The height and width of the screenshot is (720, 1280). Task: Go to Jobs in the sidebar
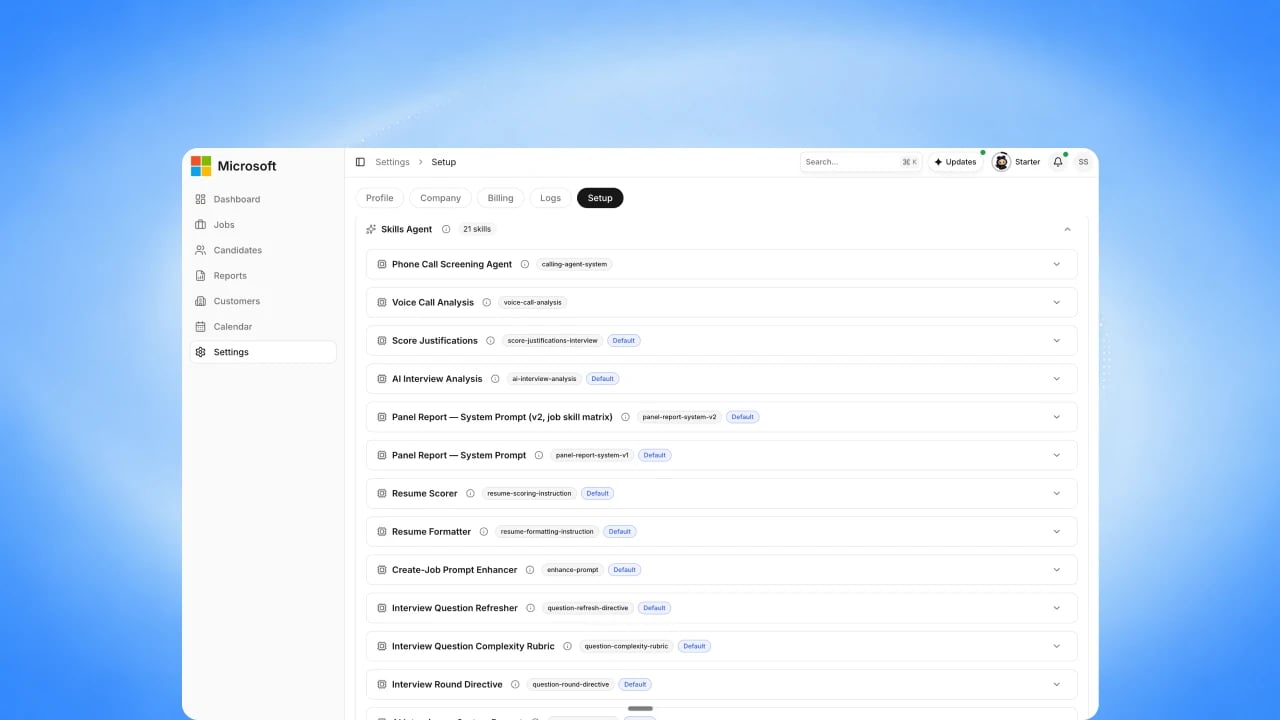pyautogui.click(x=263, y=225)
